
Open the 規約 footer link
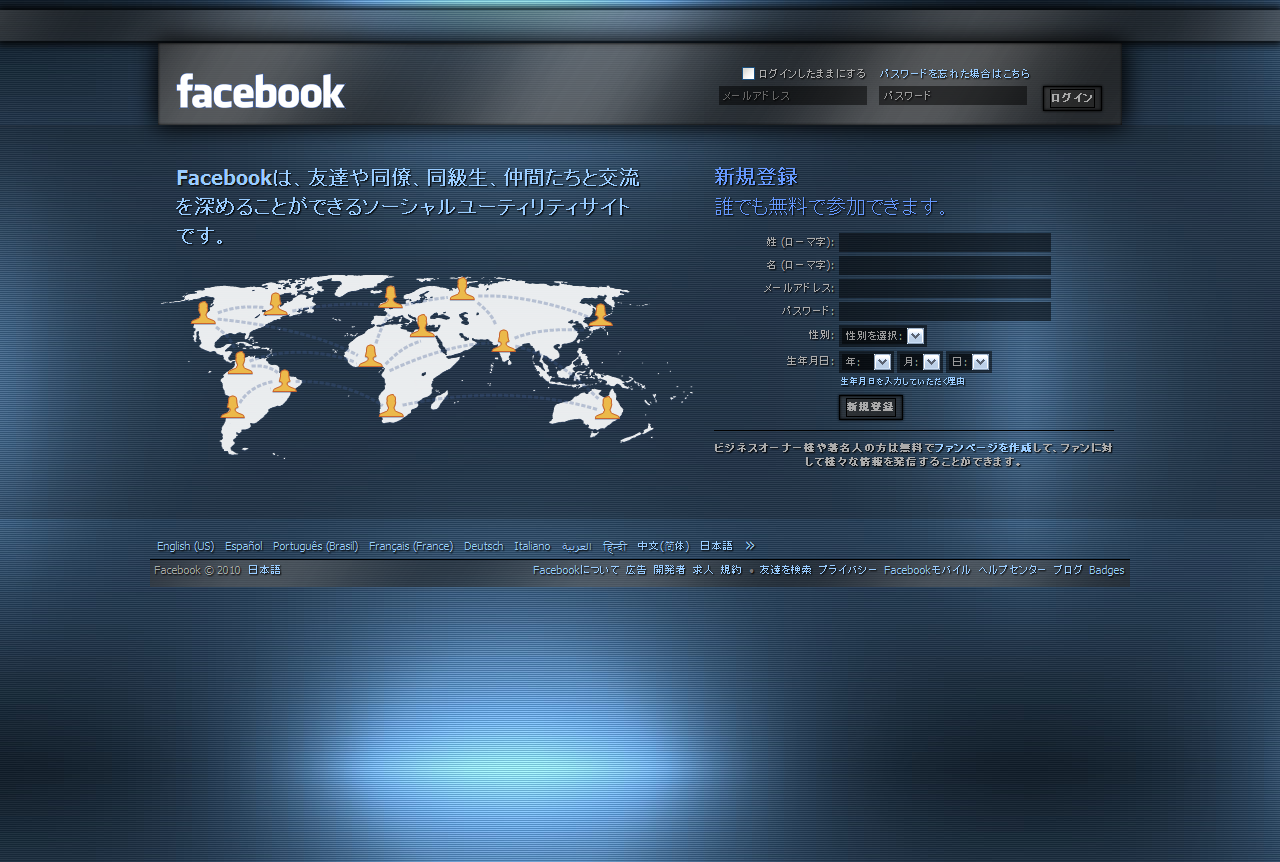731,570
